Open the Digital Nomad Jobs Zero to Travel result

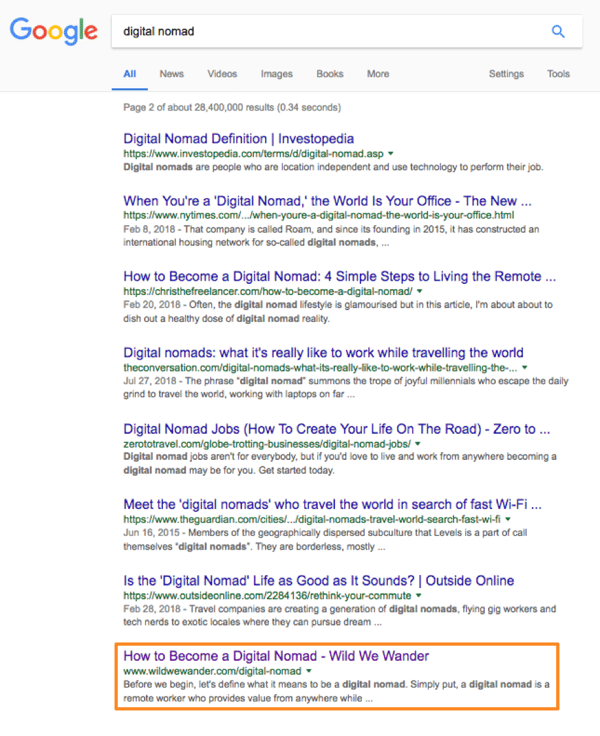pos(337,429)
